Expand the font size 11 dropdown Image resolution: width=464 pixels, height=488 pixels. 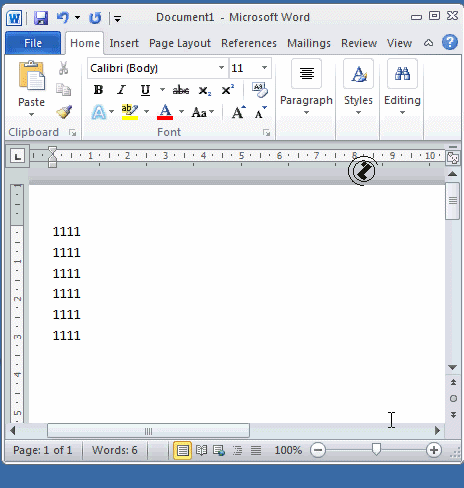pyautogui.click(x=264, y=68)
